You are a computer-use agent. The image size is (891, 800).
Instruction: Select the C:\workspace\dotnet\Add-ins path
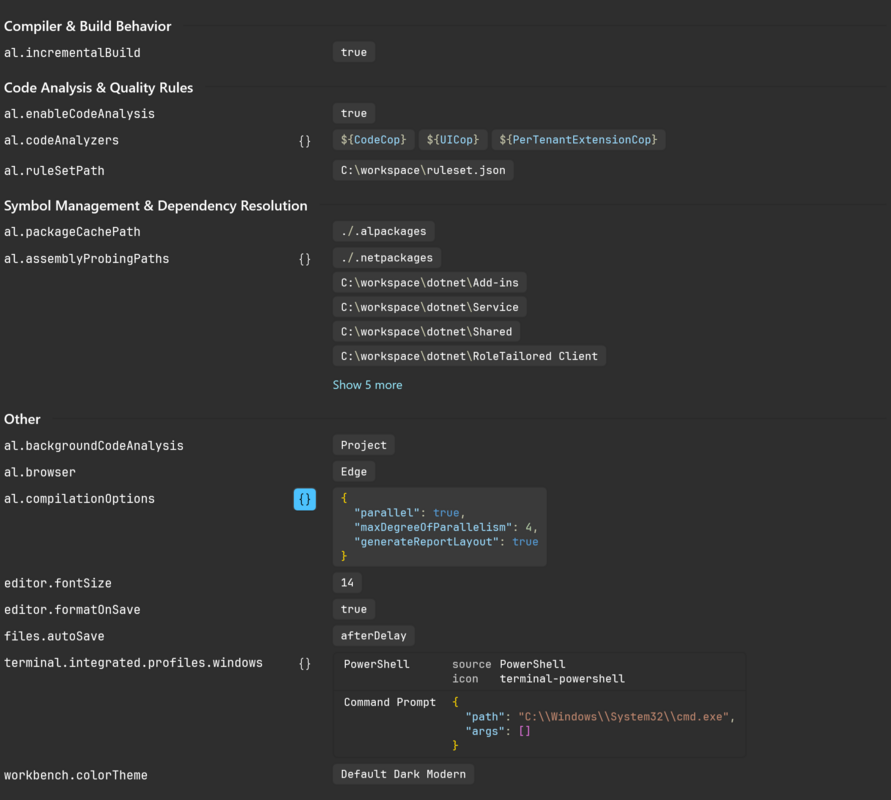430,282
